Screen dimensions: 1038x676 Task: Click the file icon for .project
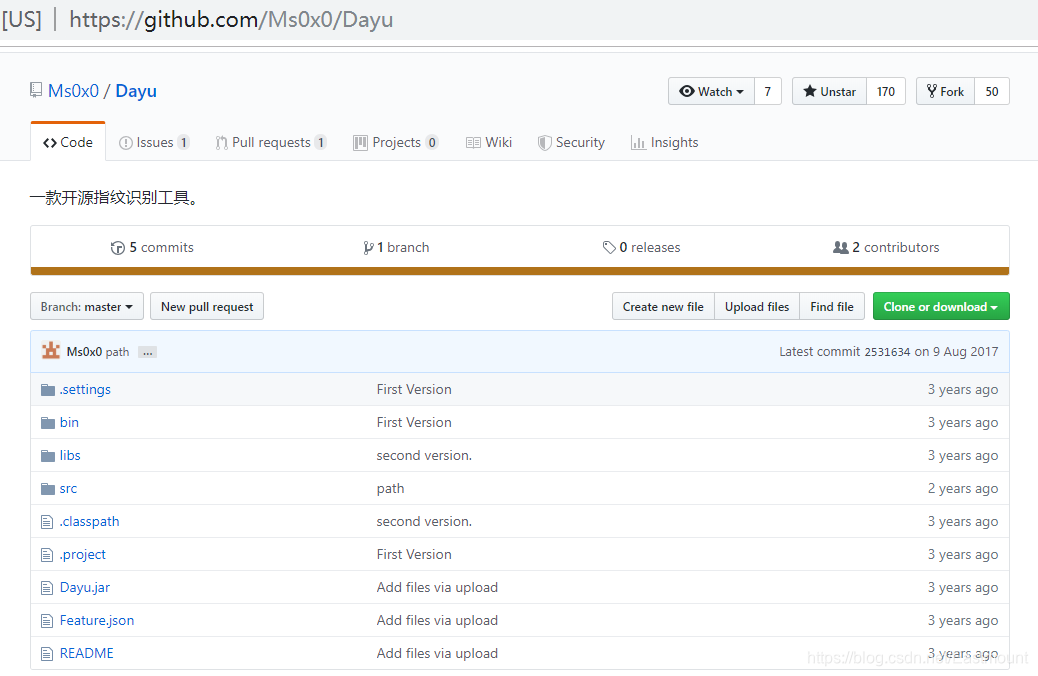click(x=47, y=555)
